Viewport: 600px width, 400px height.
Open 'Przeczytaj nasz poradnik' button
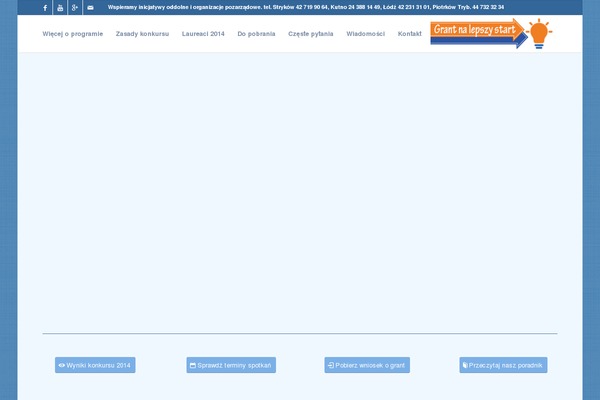(x=503, y=365)
